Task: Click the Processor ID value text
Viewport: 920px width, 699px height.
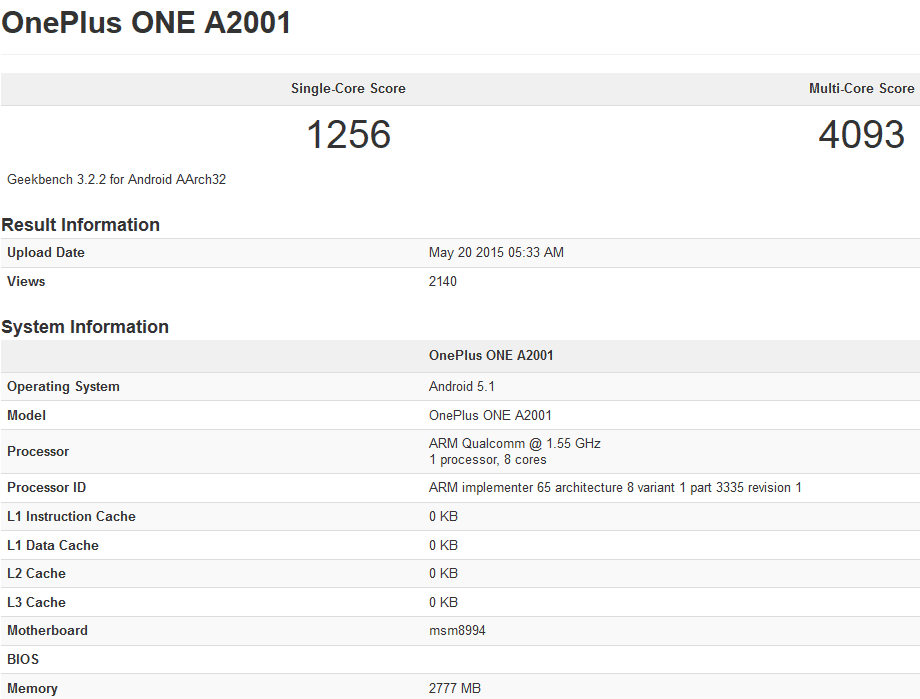Action: coord(615,488)
